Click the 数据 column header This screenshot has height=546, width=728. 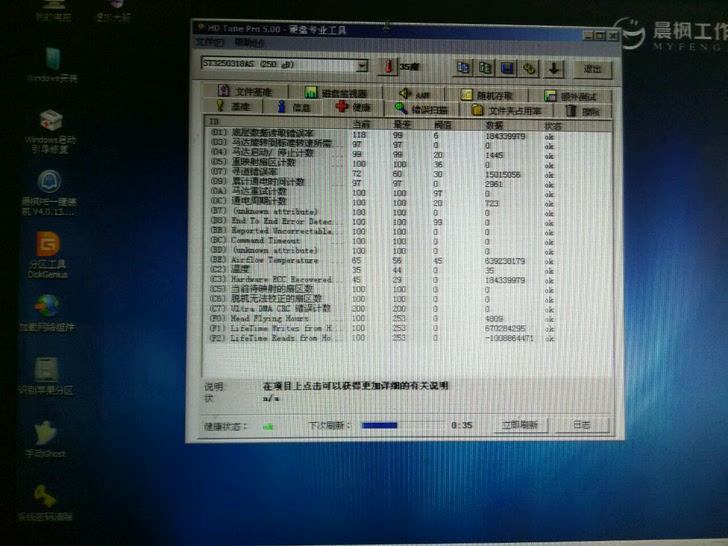(x=512, y=125)
